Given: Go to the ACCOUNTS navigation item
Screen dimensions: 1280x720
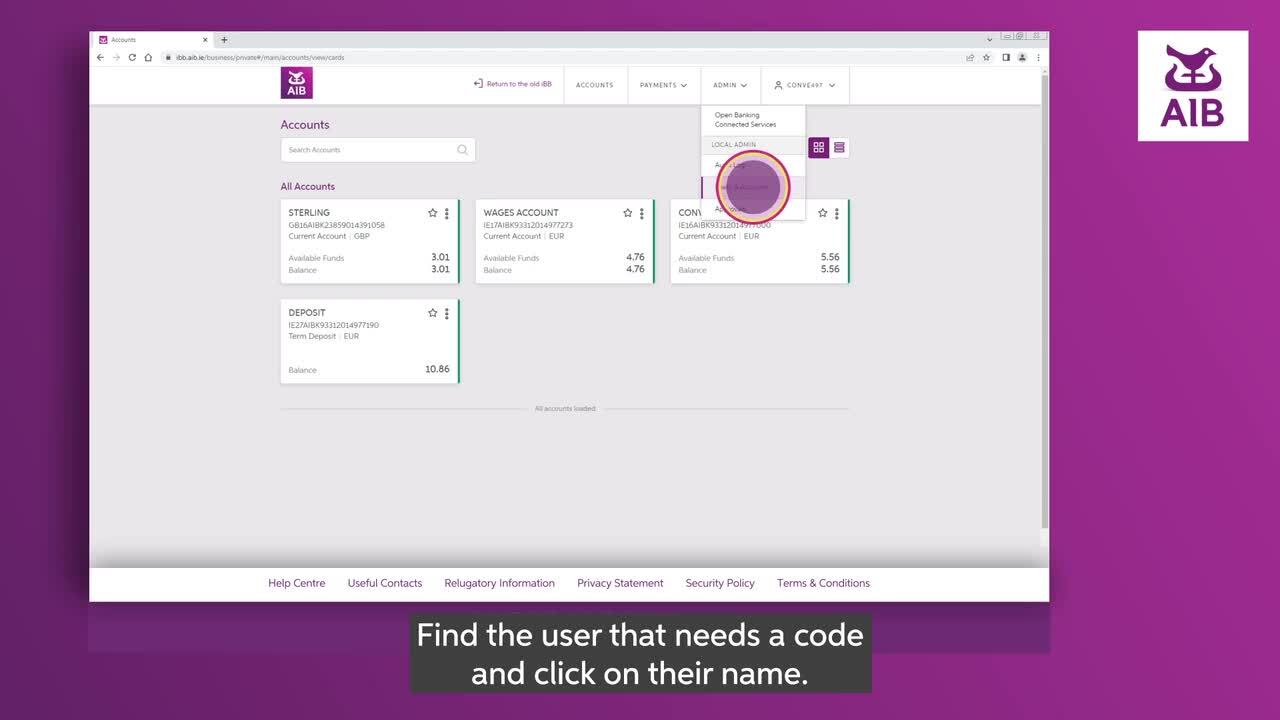Looking at the screenshot, I should tap(594, 85).
